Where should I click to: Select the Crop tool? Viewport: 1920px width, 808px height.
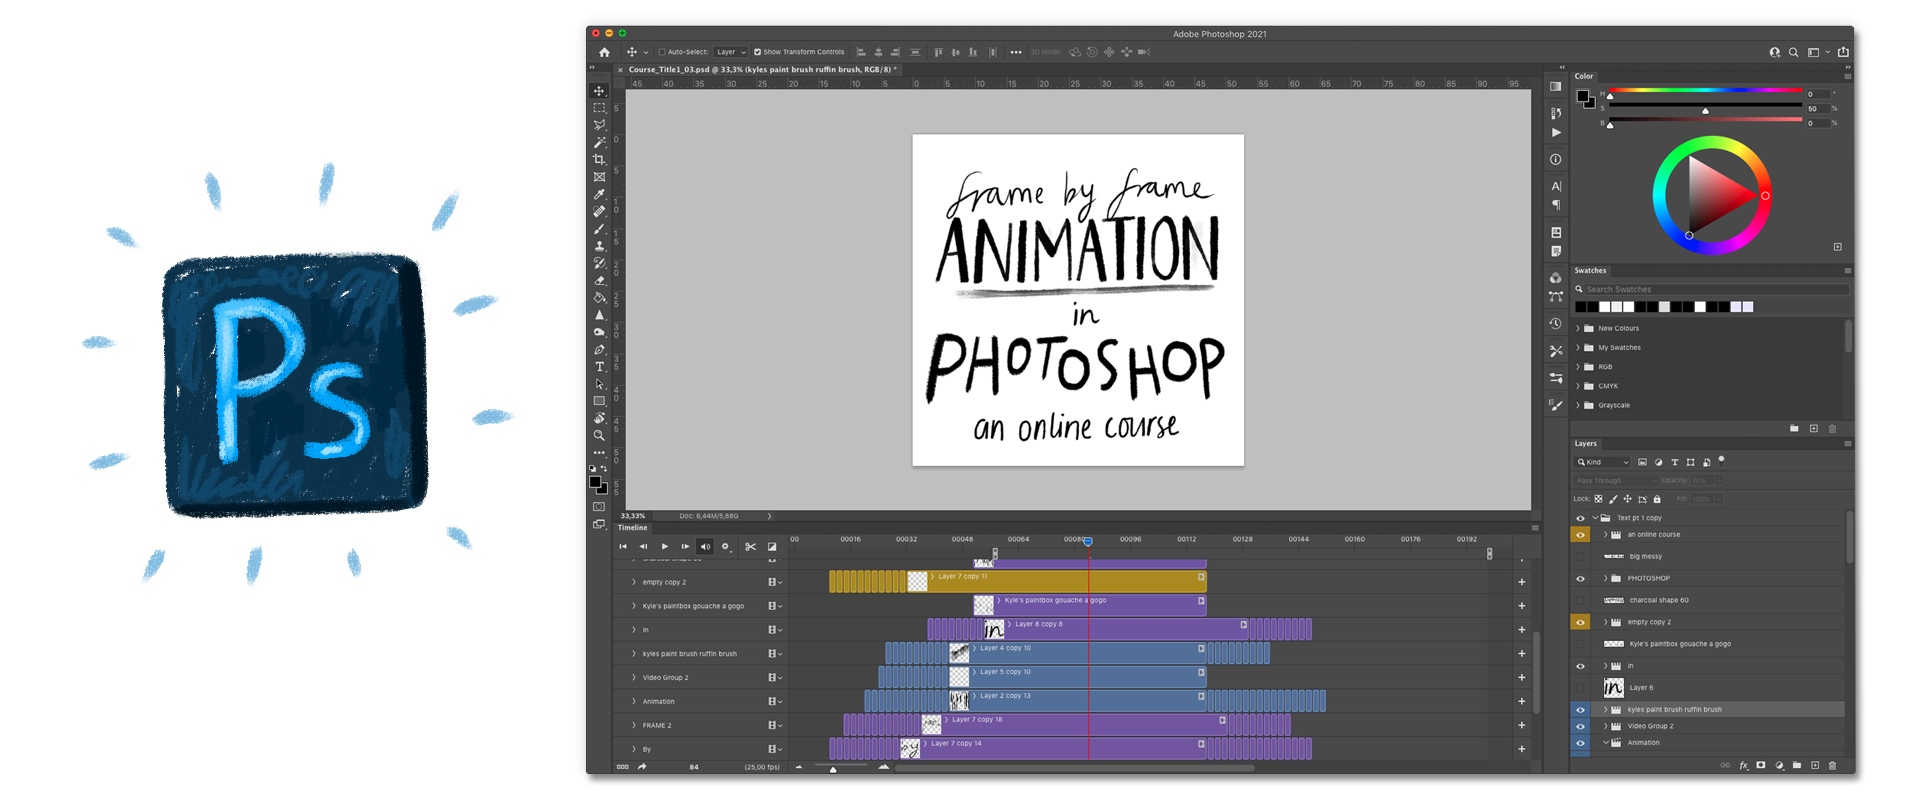[x=599, y=160]
